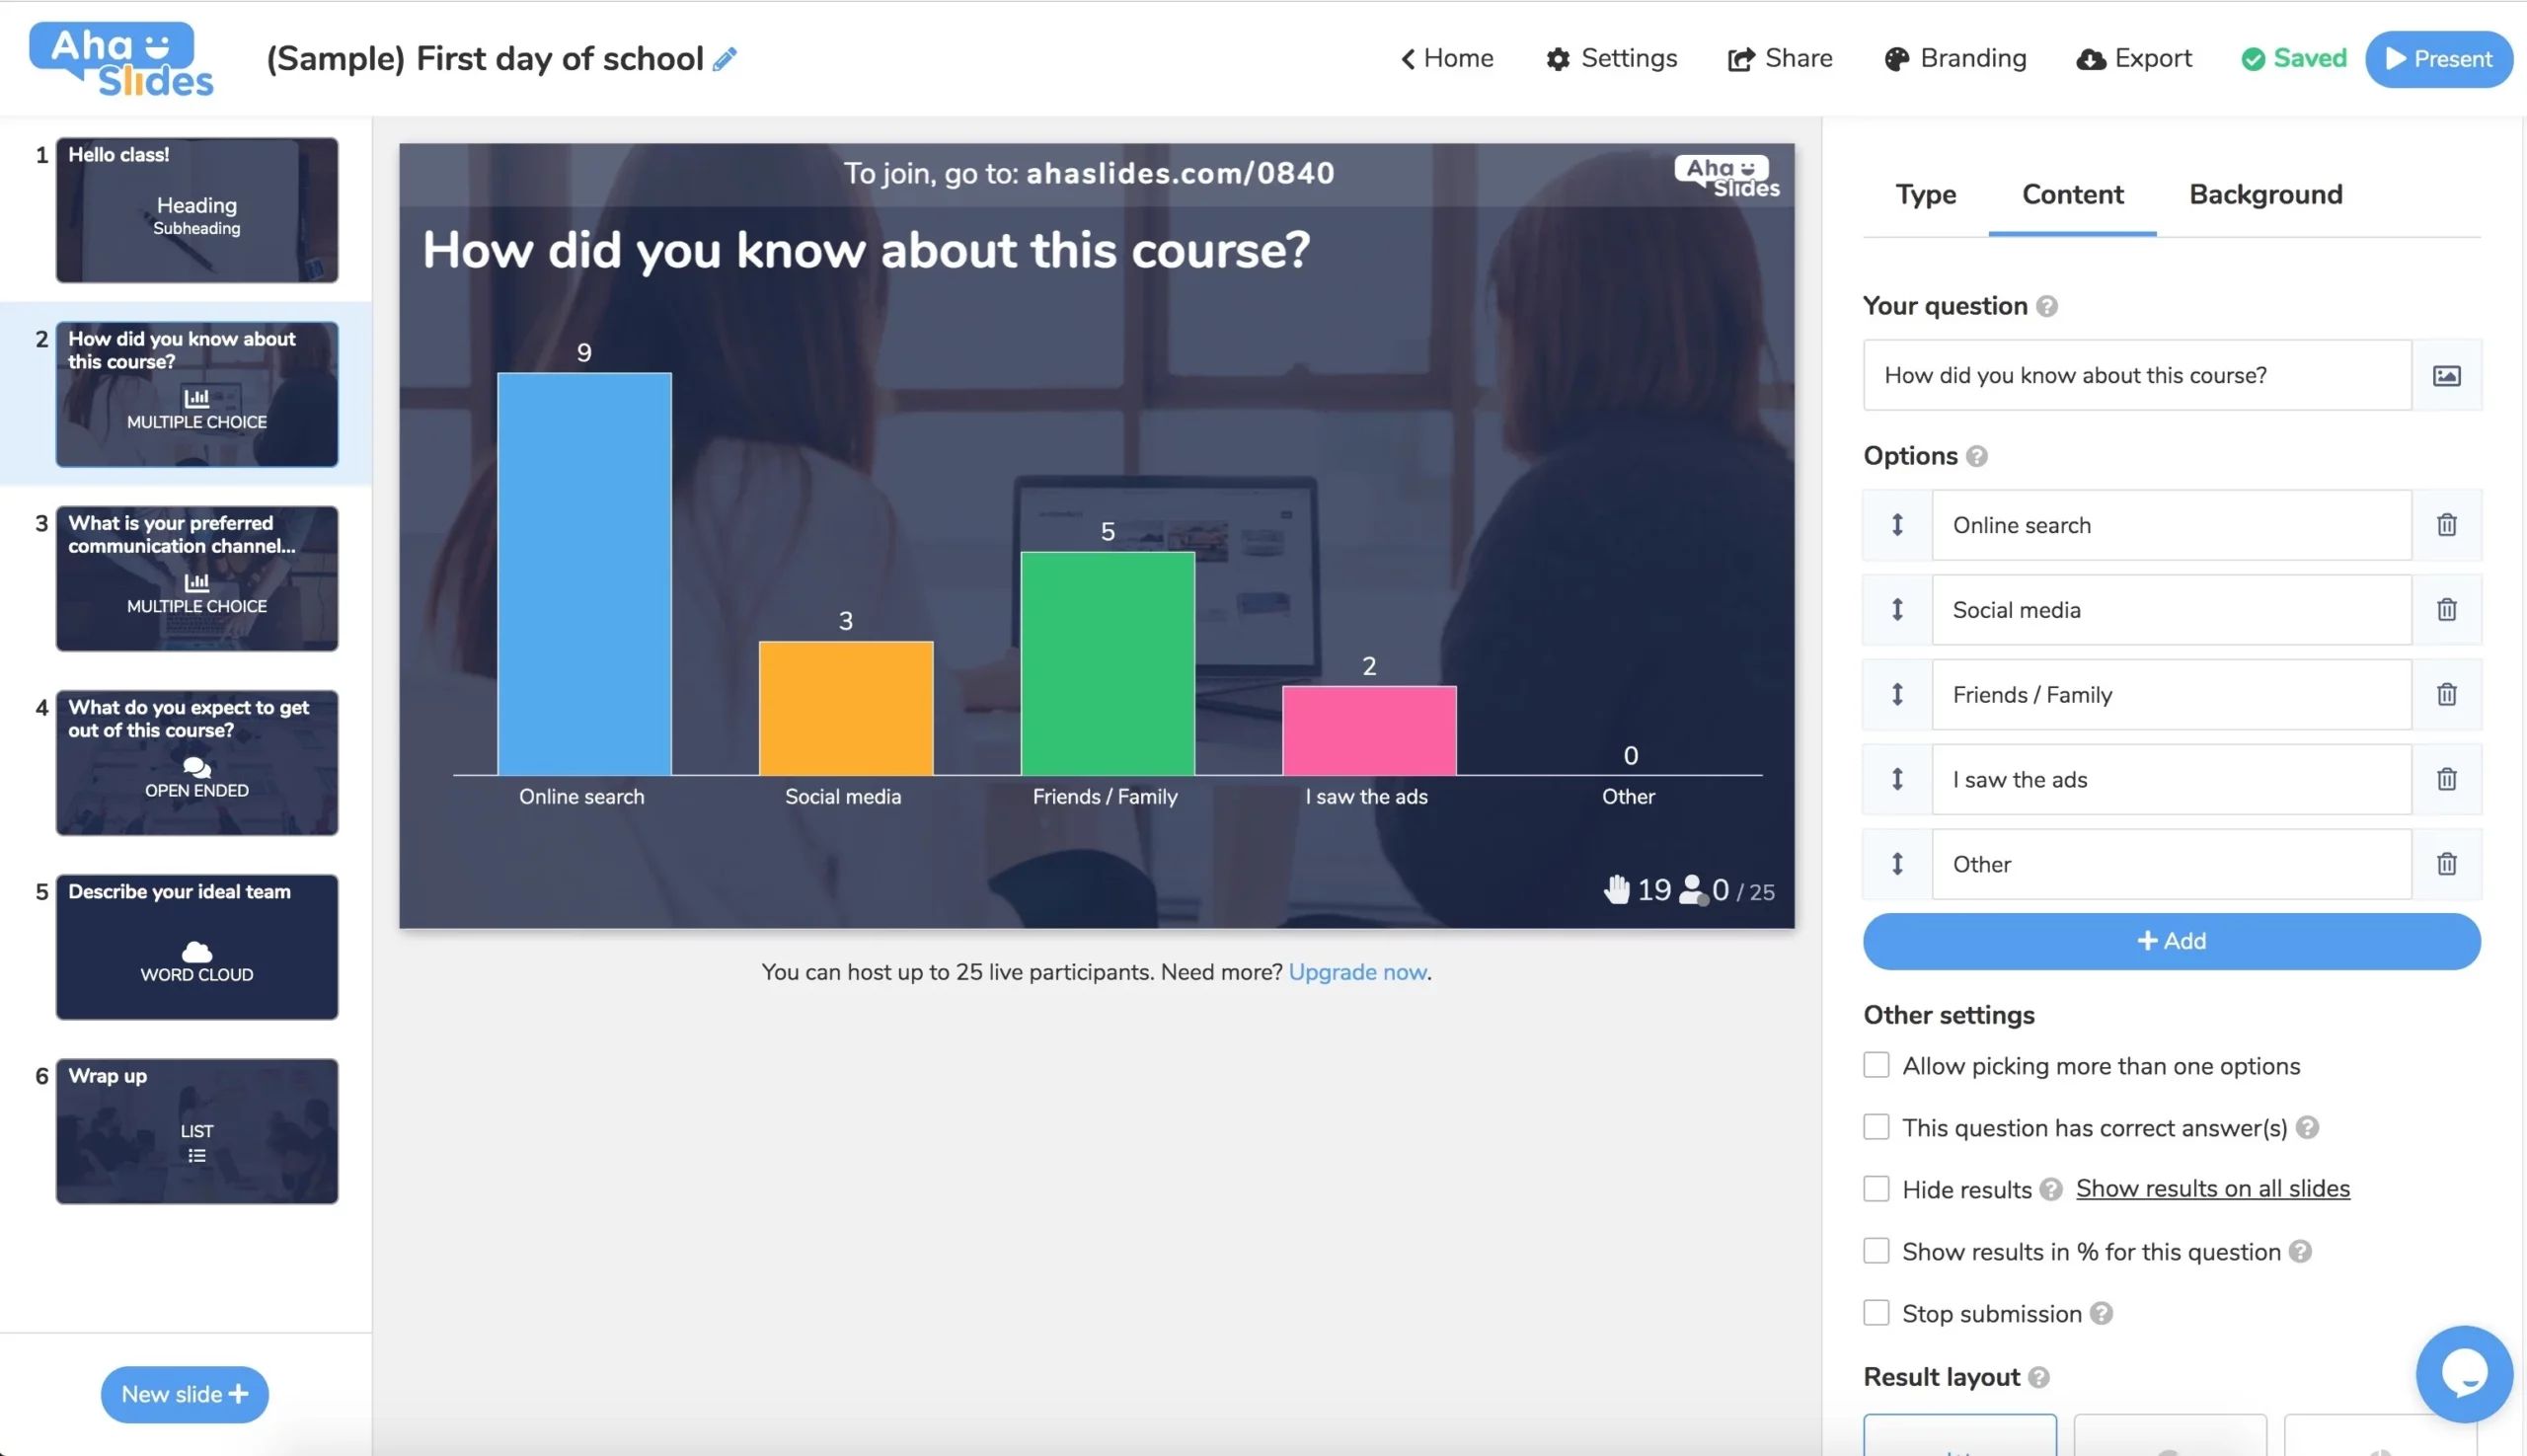
Task: Toggle the 'Hide results' checkbox
Action: (1876, 1189)
